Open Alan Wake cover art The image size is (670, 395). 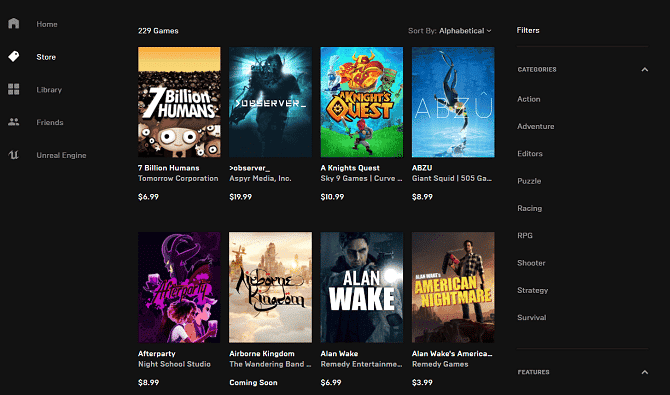coord(362,287)
